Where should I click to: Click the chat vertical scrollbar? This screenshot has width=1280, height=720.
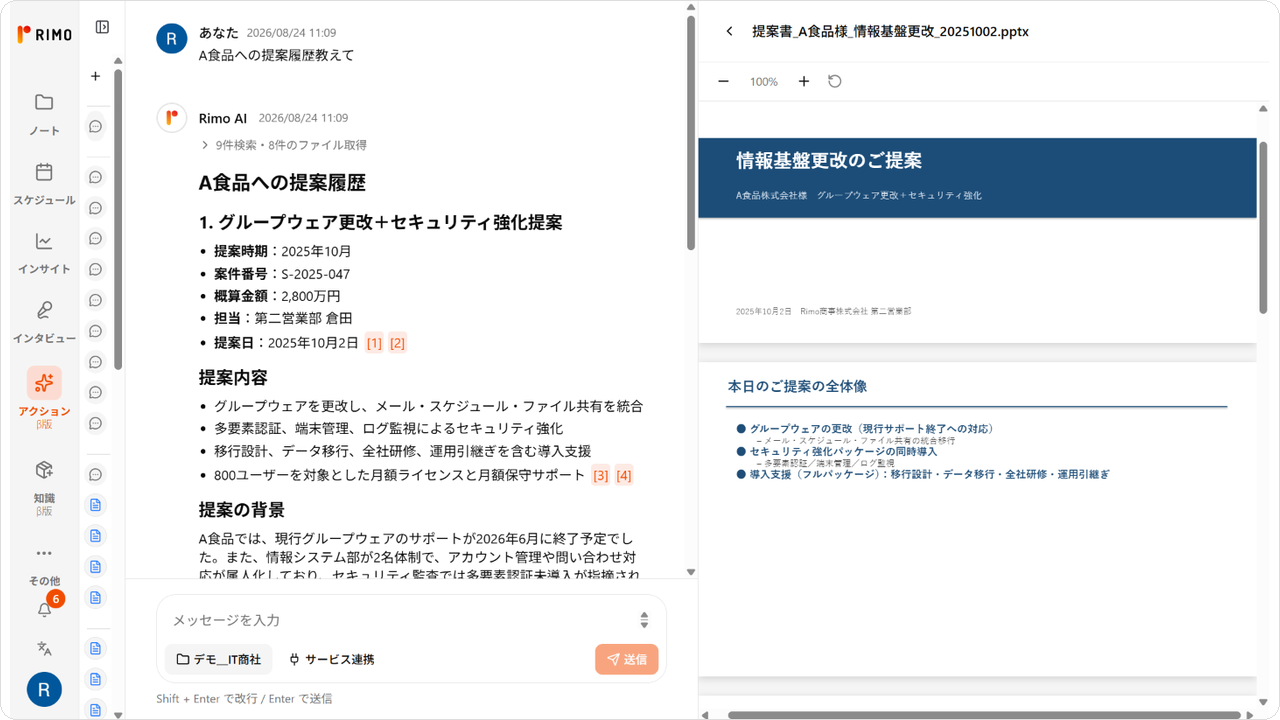click(690, 130)
